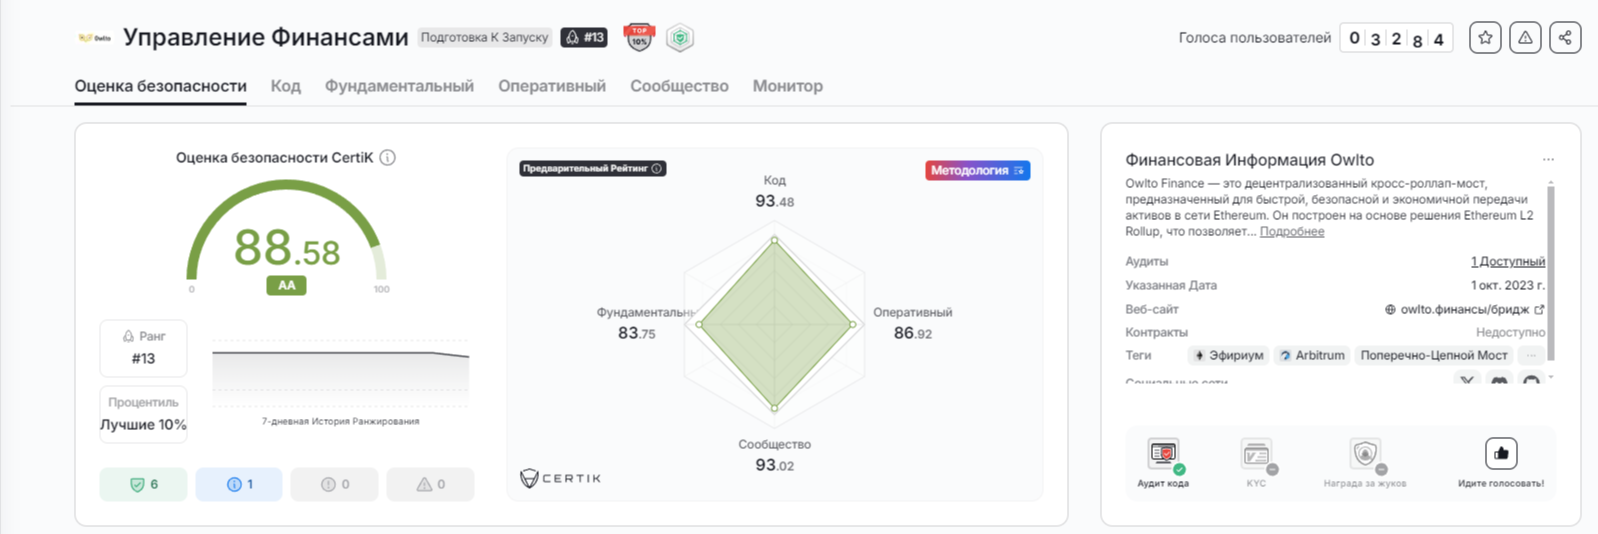Expand more tags with the ellipsis chip

coord(1531,356)
